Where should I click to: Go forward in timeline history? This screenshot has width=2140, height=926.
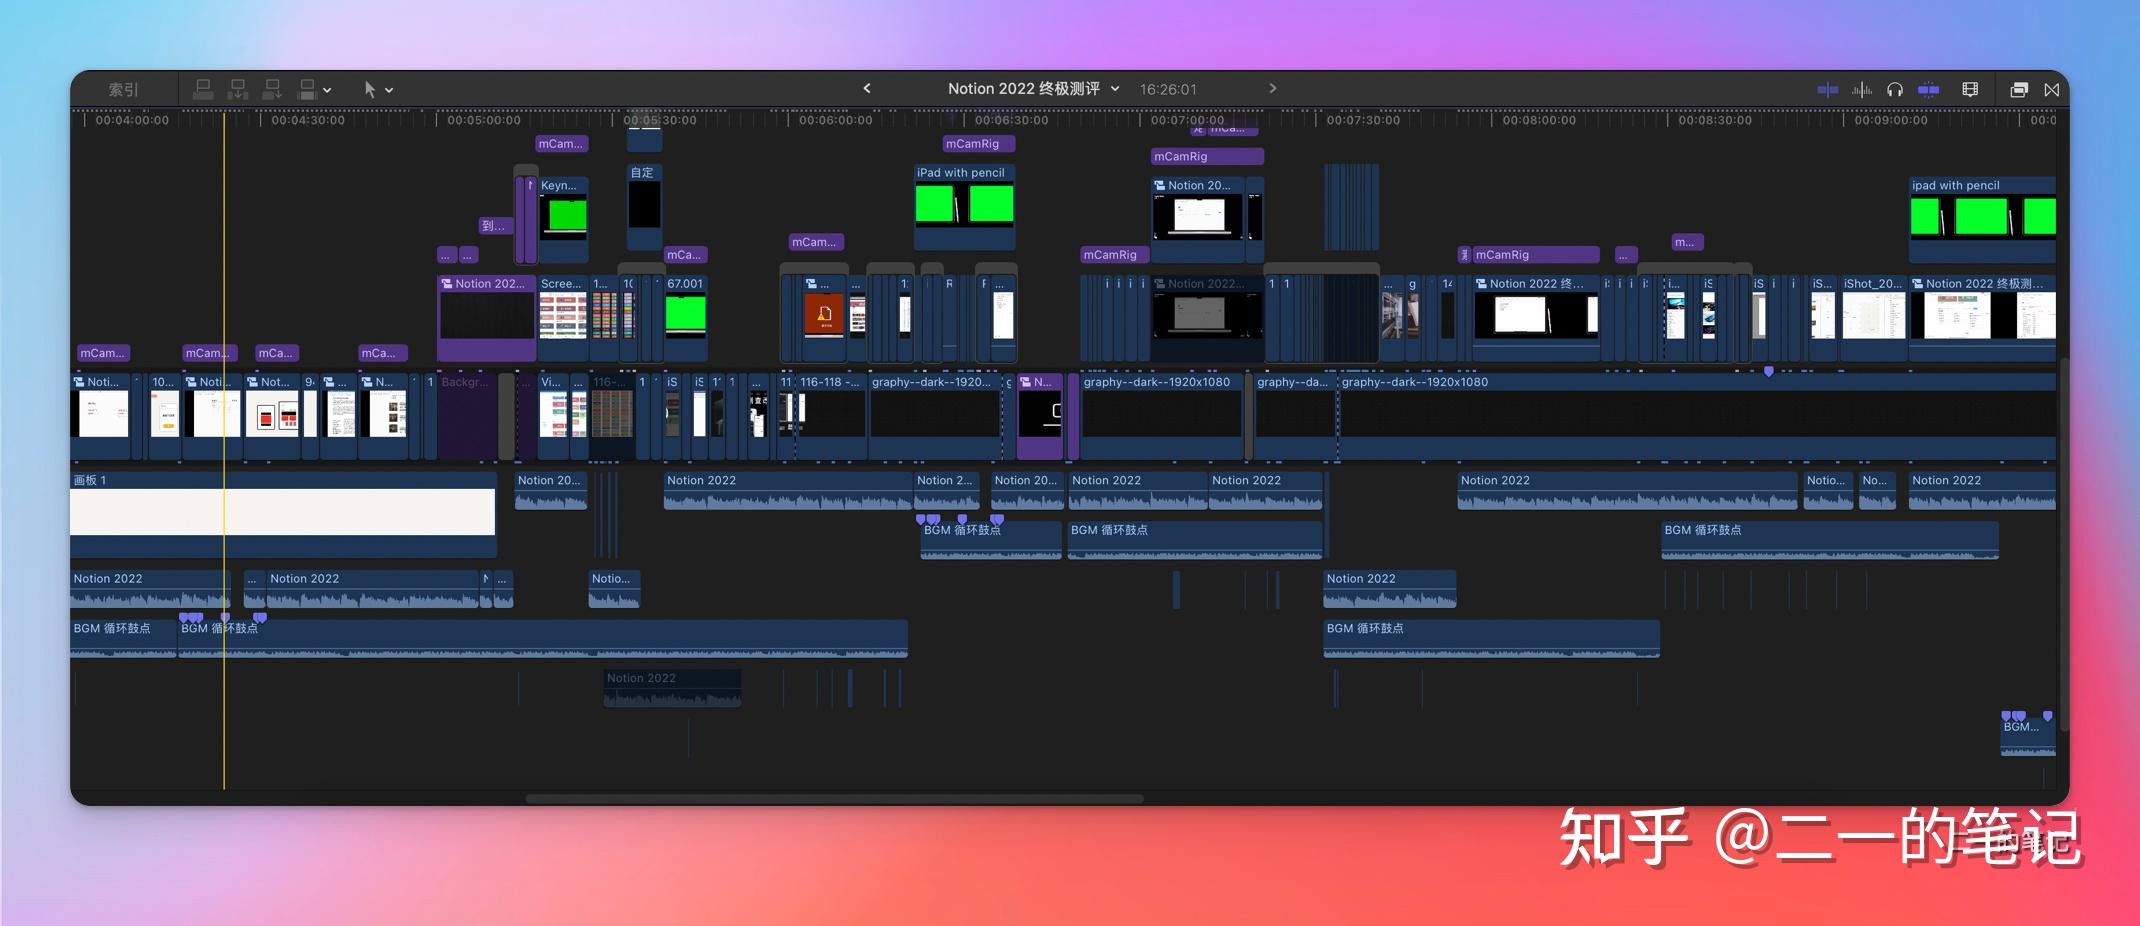point(1272,88)
